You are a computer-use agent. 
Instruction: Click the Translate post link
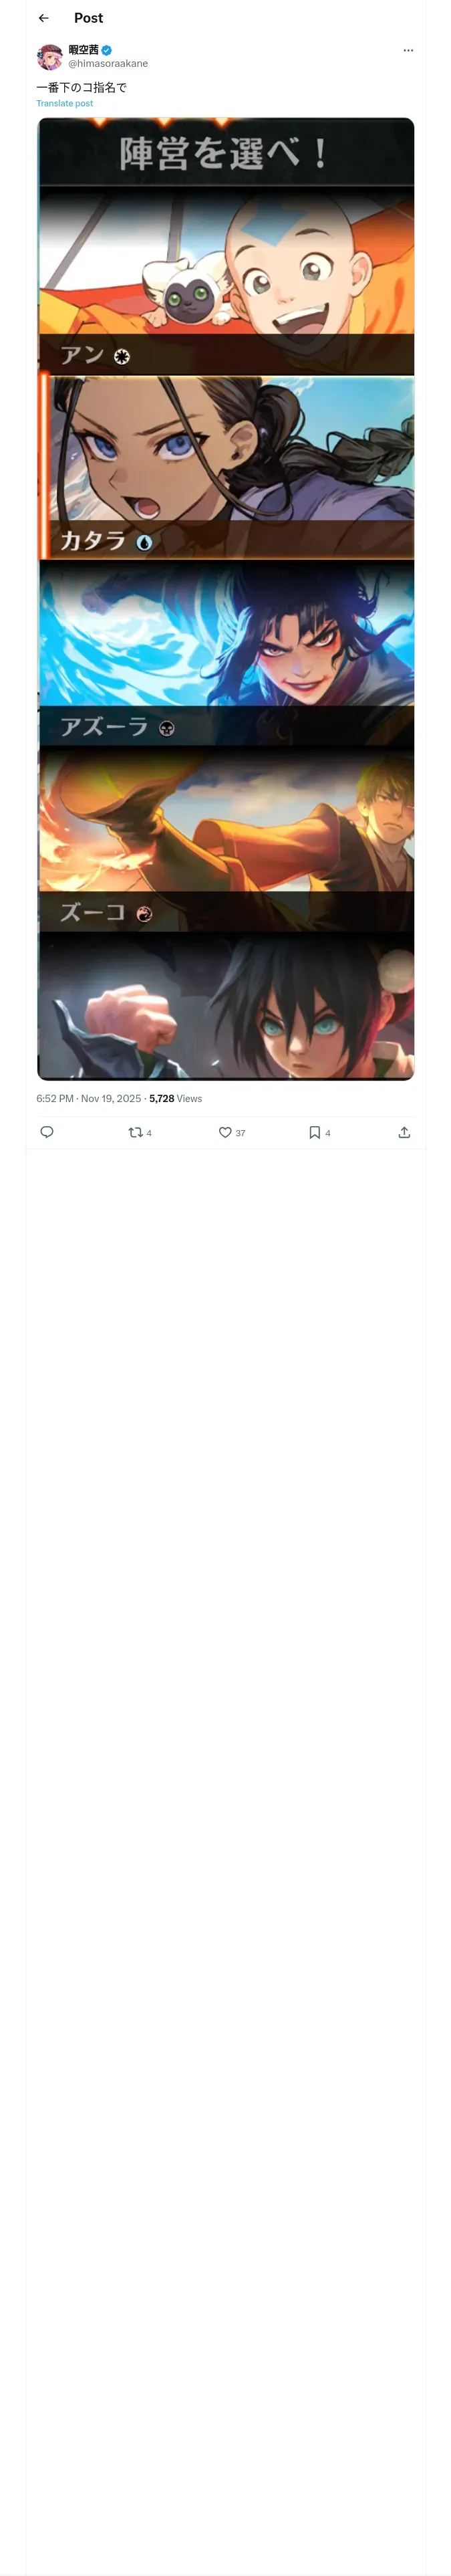tap(65, 104)
